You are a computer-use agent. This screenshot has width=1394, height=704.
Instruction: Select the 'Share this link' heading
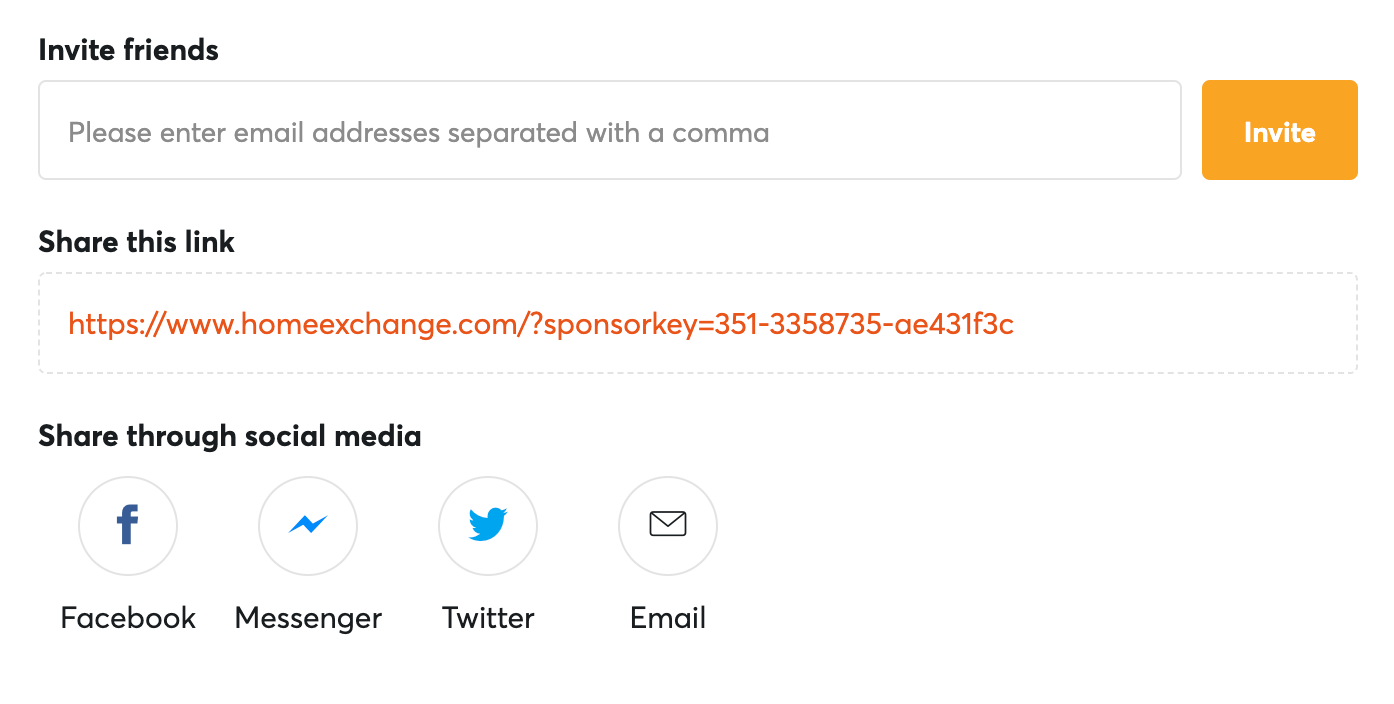pyautogui.click(x=136, y=241)
